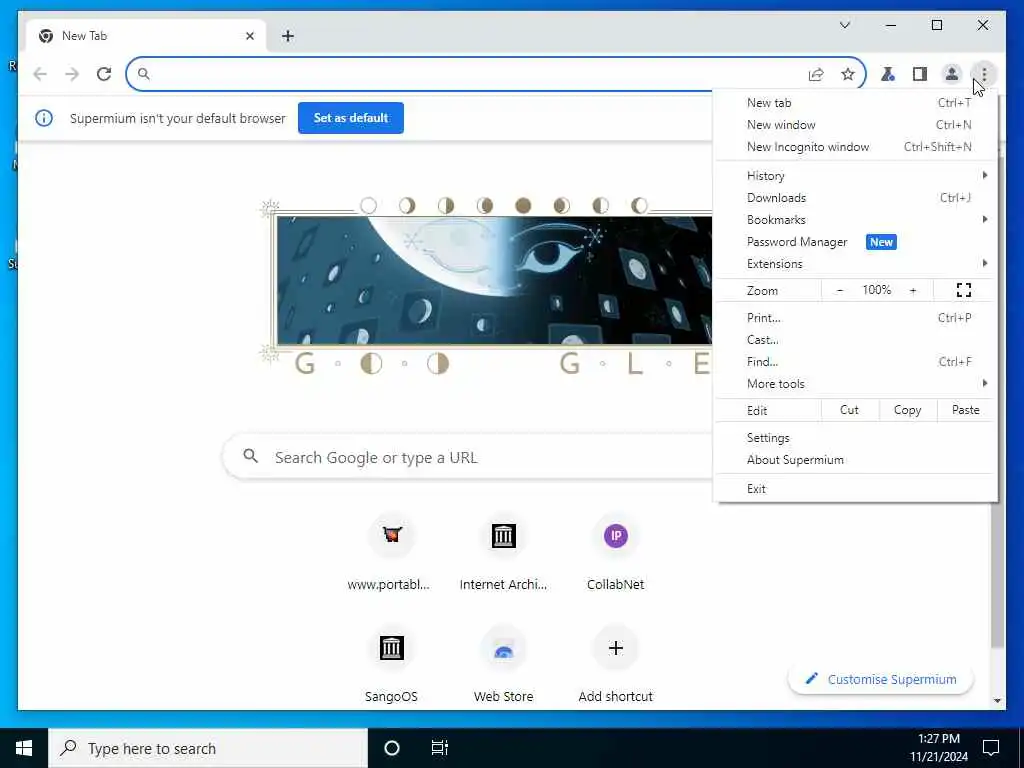Open the experiments flask icon
Screen dimensions: 1024x768
tap(888, 74)
